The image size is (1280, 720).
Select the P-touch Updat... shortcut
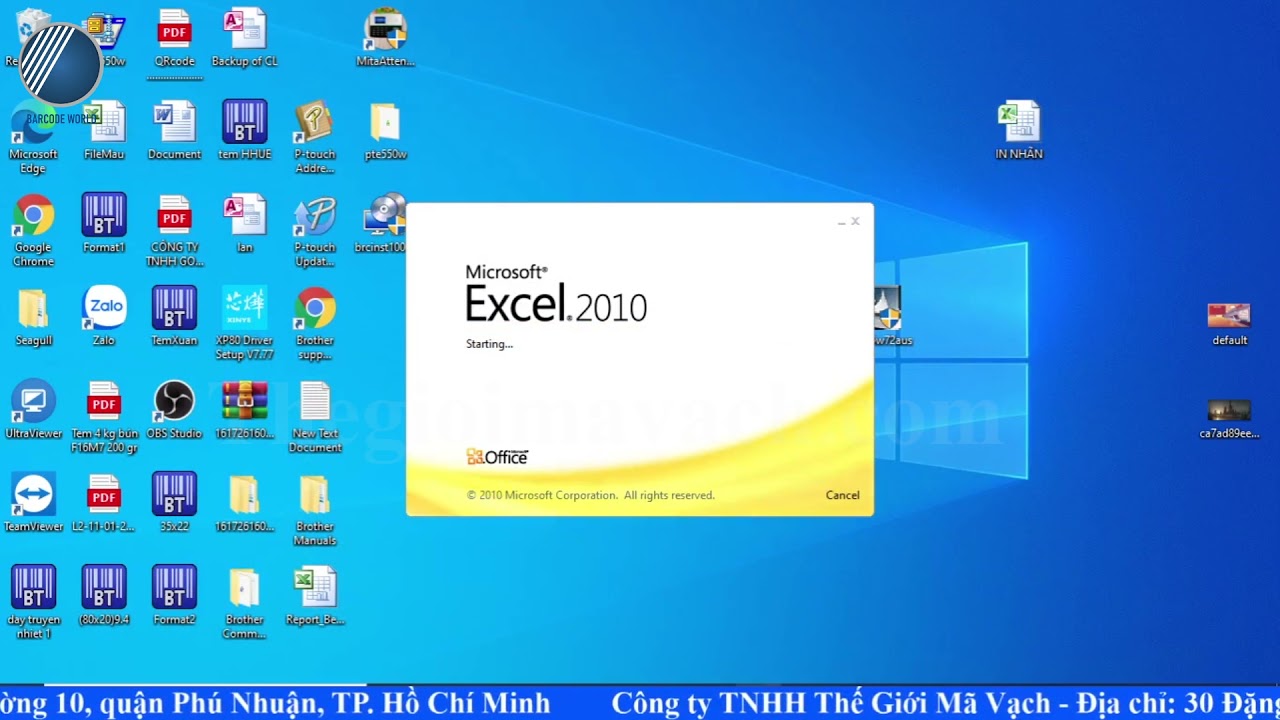tap(314, 232)
